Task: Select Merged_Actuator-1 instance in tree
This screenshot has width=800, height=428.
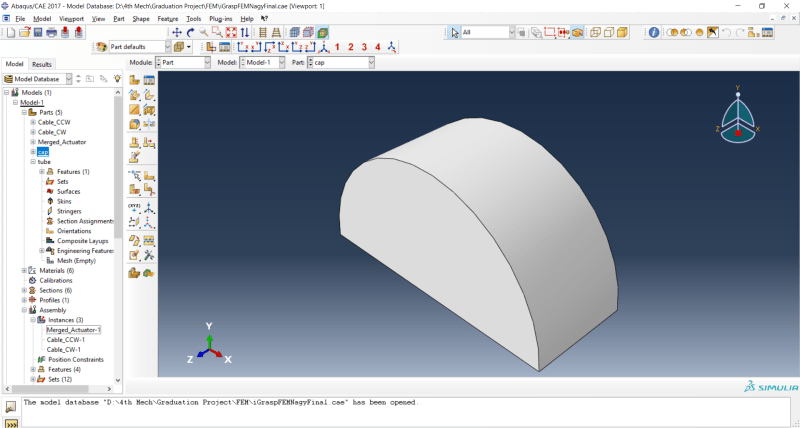Action: 73,330
